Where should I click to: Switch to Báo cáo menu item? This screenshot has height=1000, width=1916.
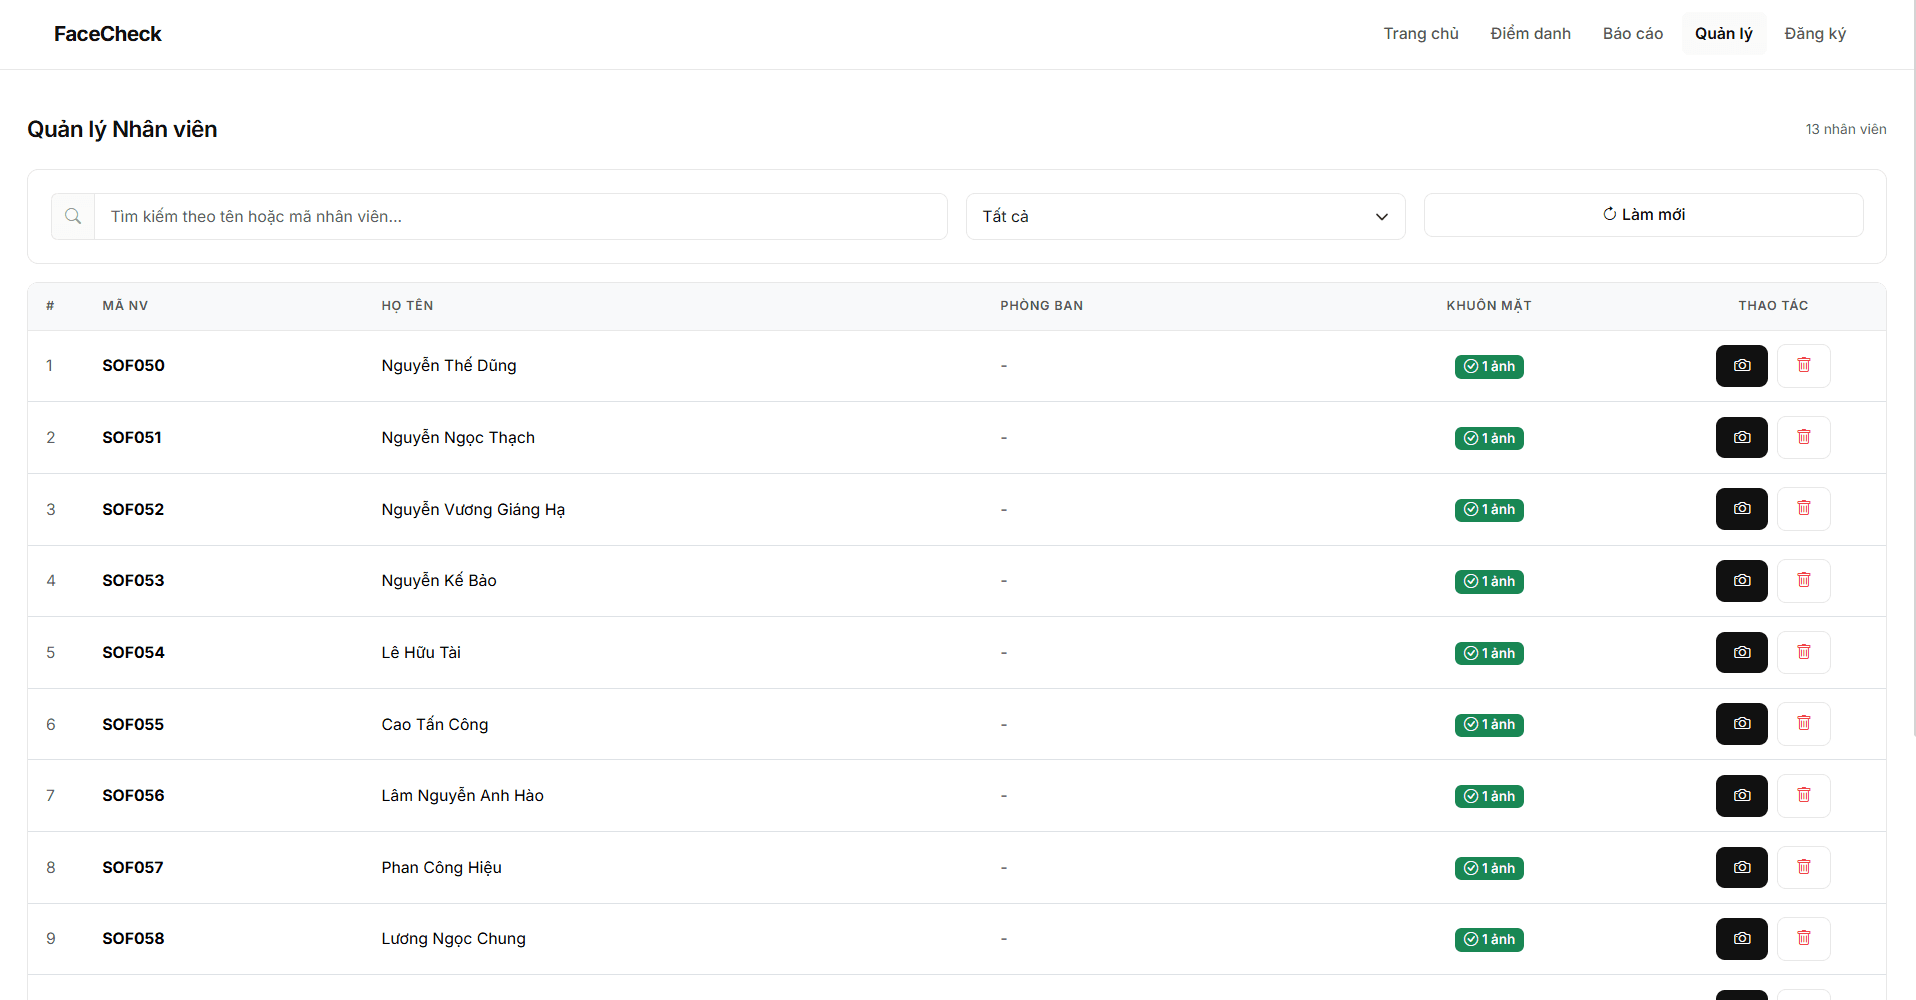click(x=1632, y=34)
